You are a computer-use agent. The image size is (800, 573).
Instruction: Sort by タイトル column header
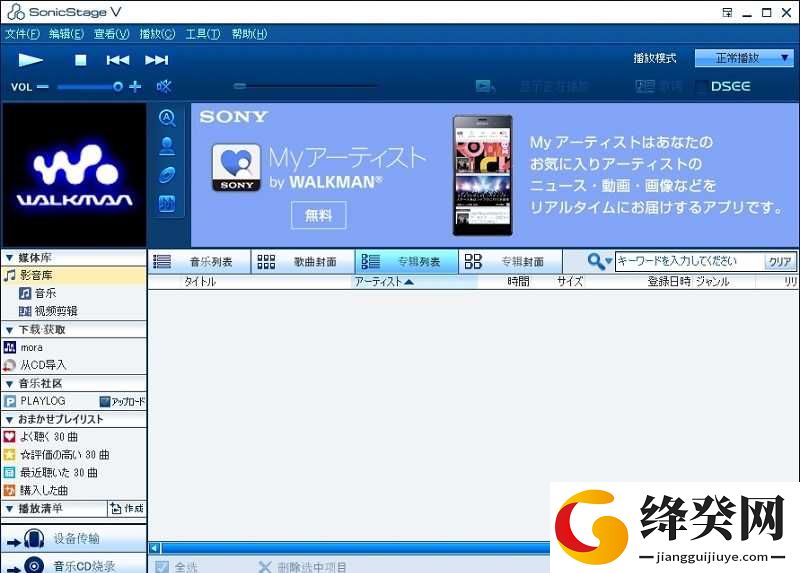coord(200,282)
